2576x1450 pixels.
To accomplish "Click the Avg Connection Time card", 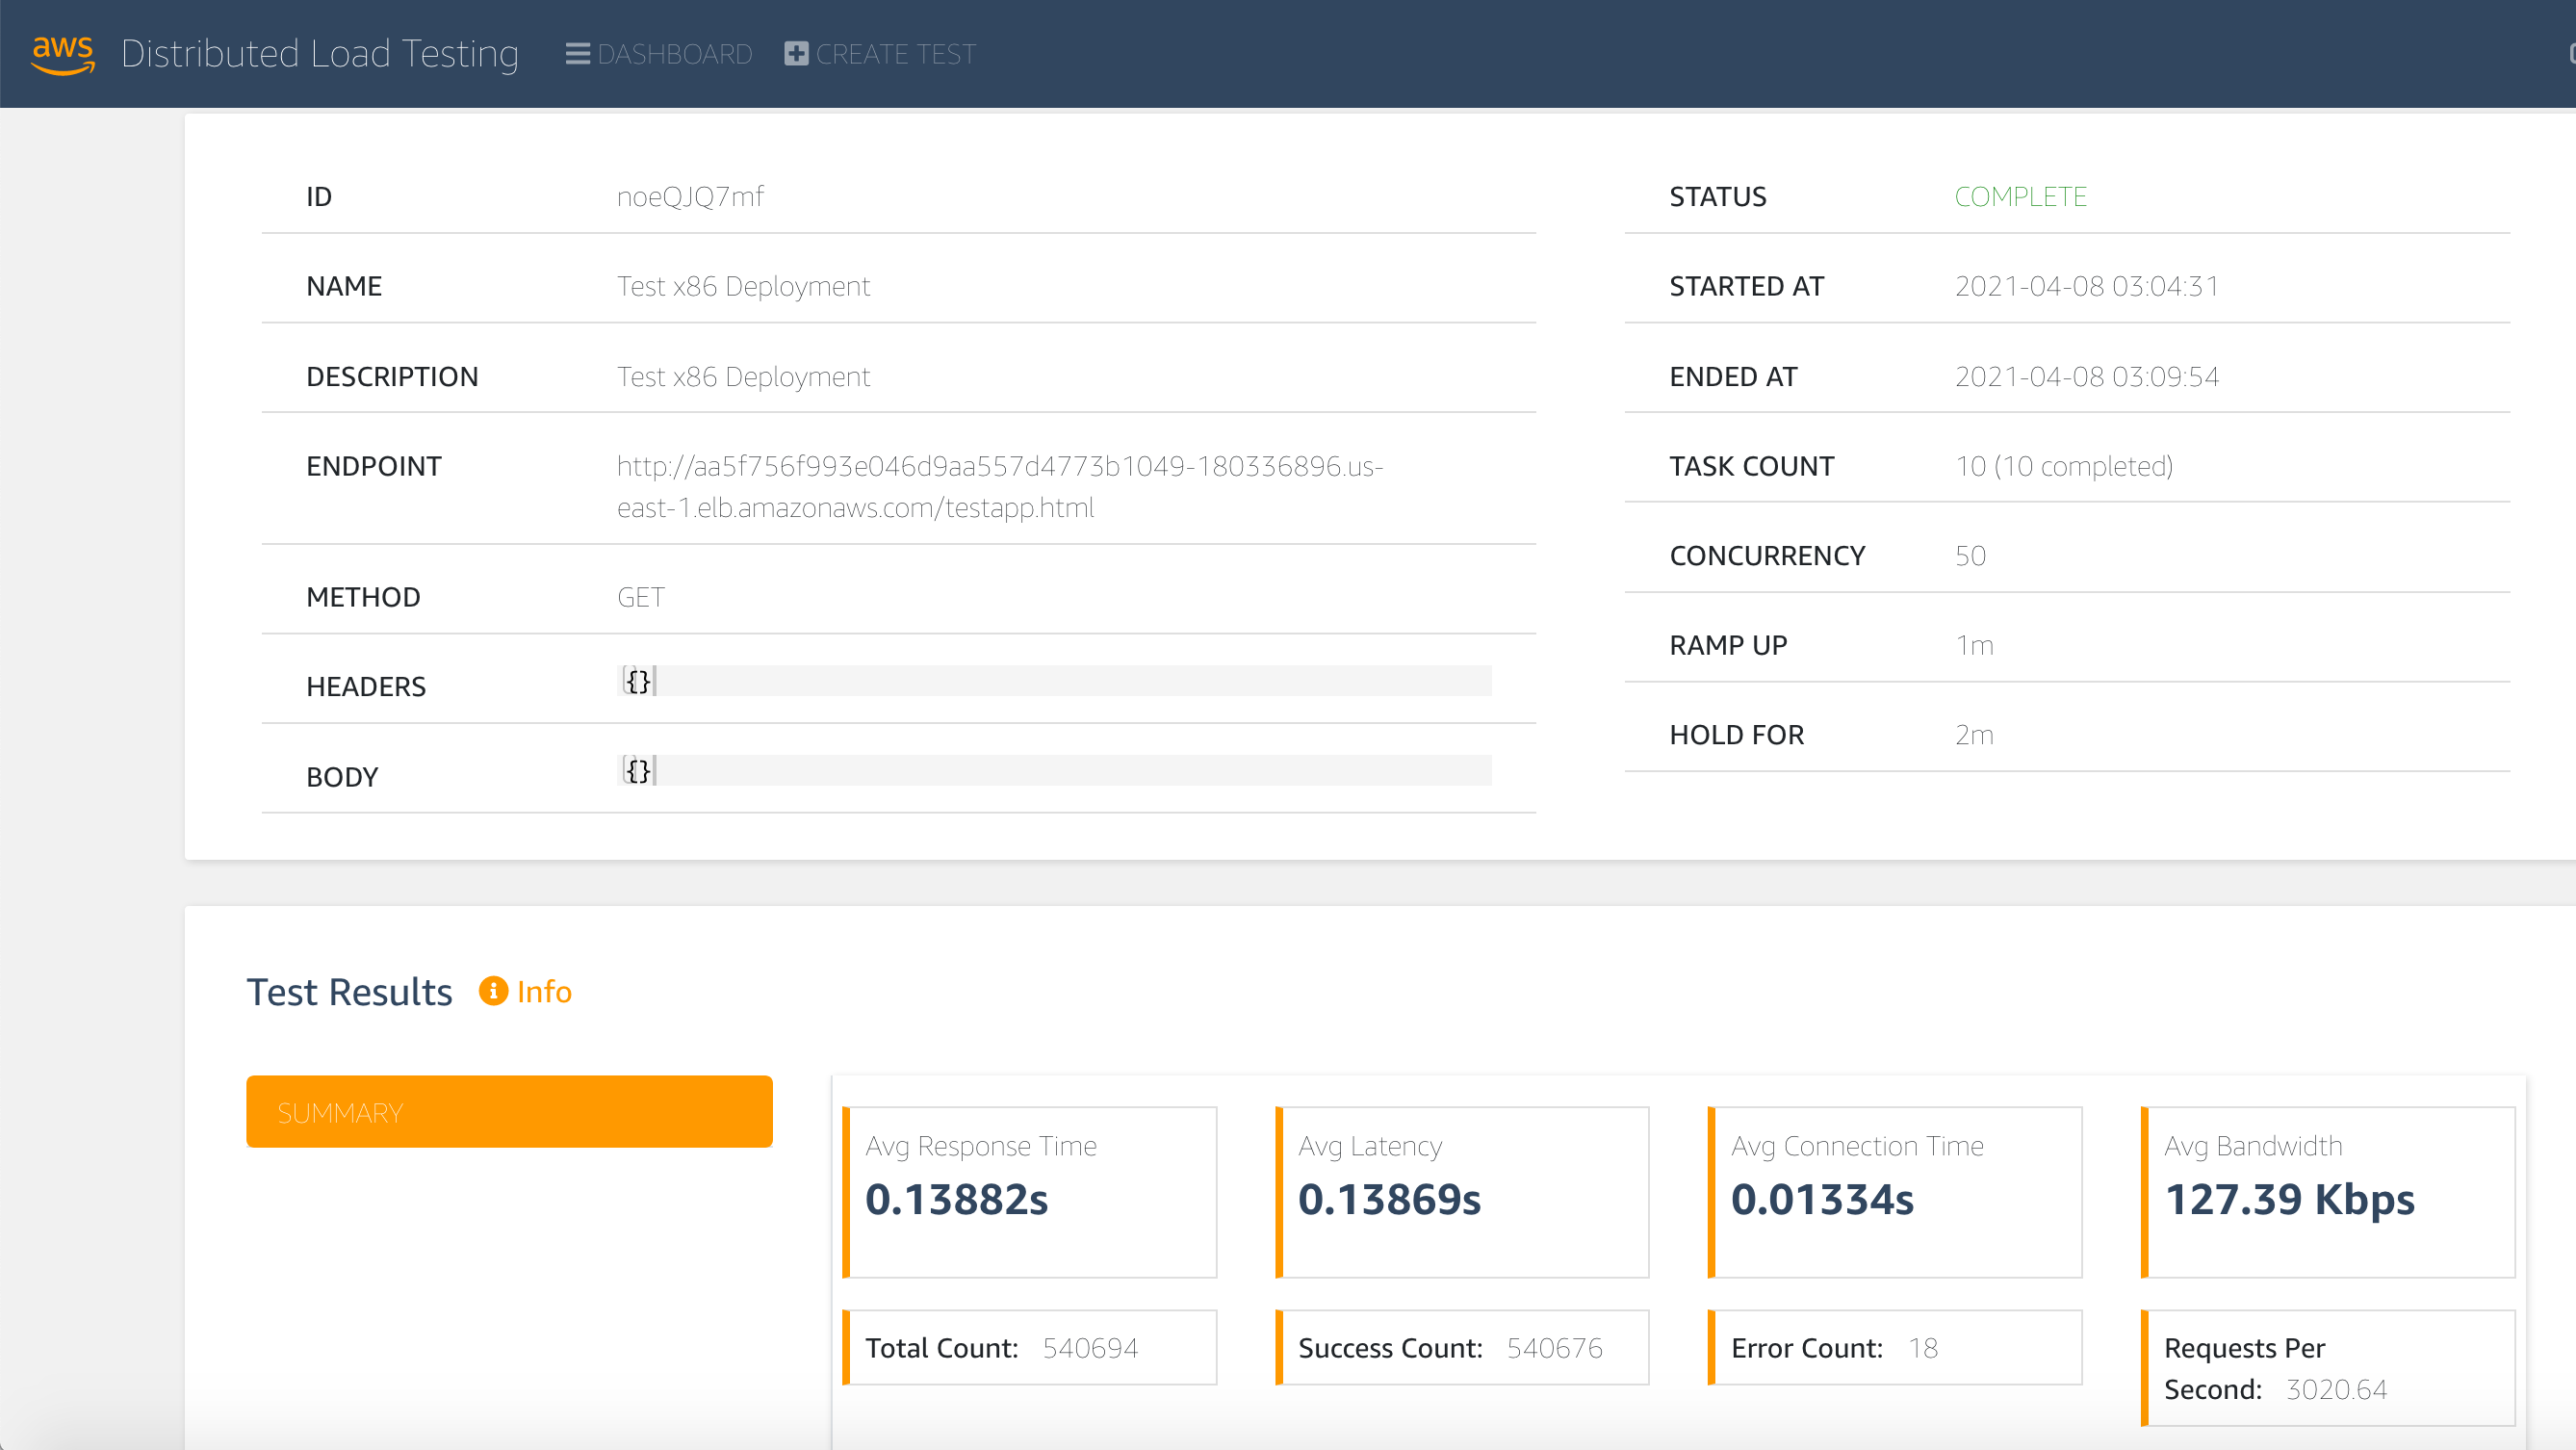I will point(1895,1191).
